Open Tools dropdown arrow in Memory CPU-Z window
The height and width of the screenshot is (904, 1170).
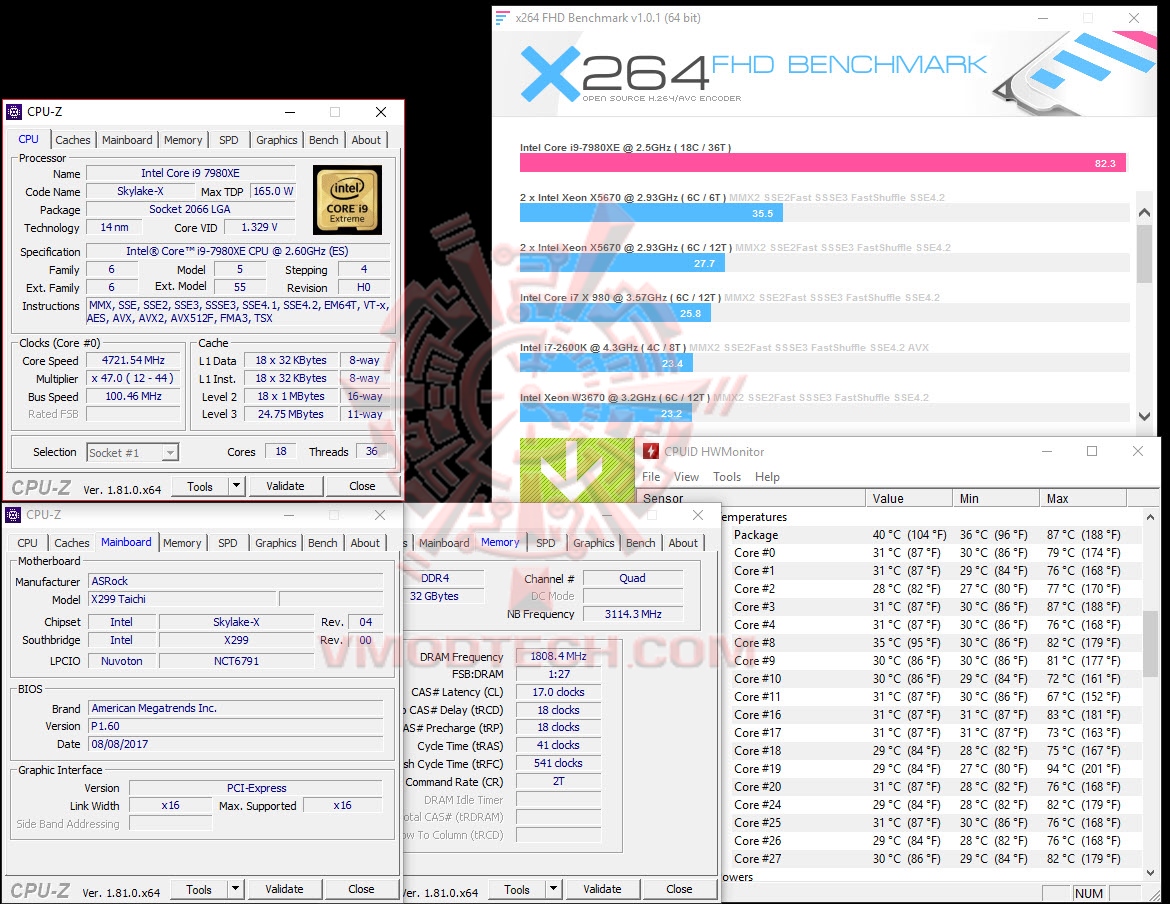click(x=553, y=888)
